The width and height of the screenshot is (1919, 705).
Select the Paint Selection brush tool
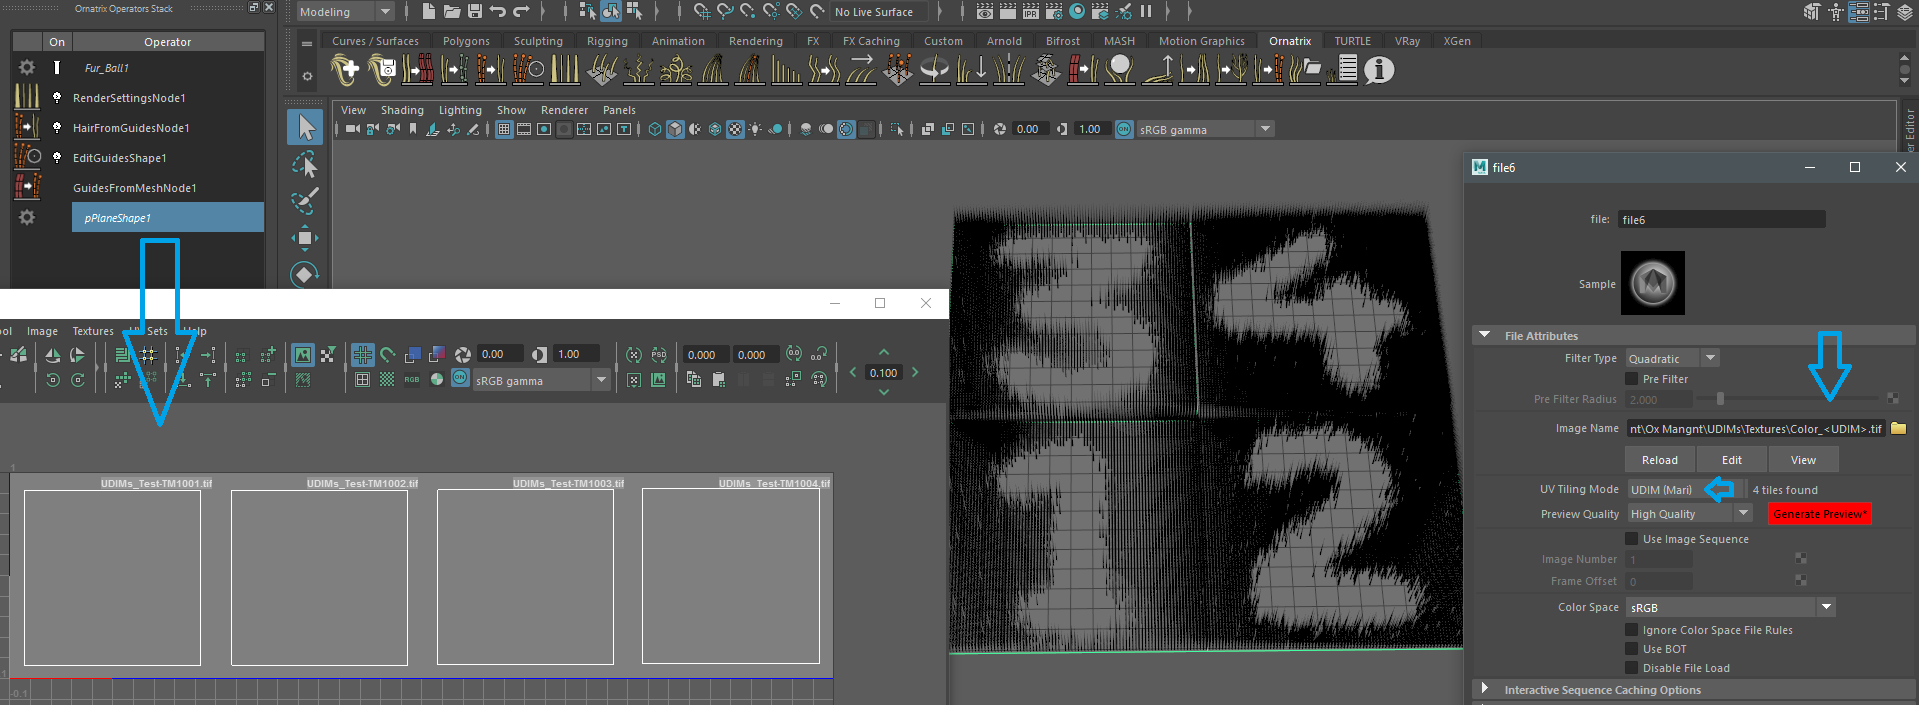point(305,200)
